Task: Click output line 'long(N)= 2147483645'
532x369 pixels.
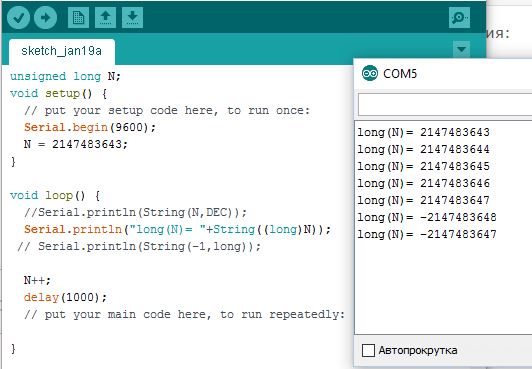Action: tap(423, 166)
